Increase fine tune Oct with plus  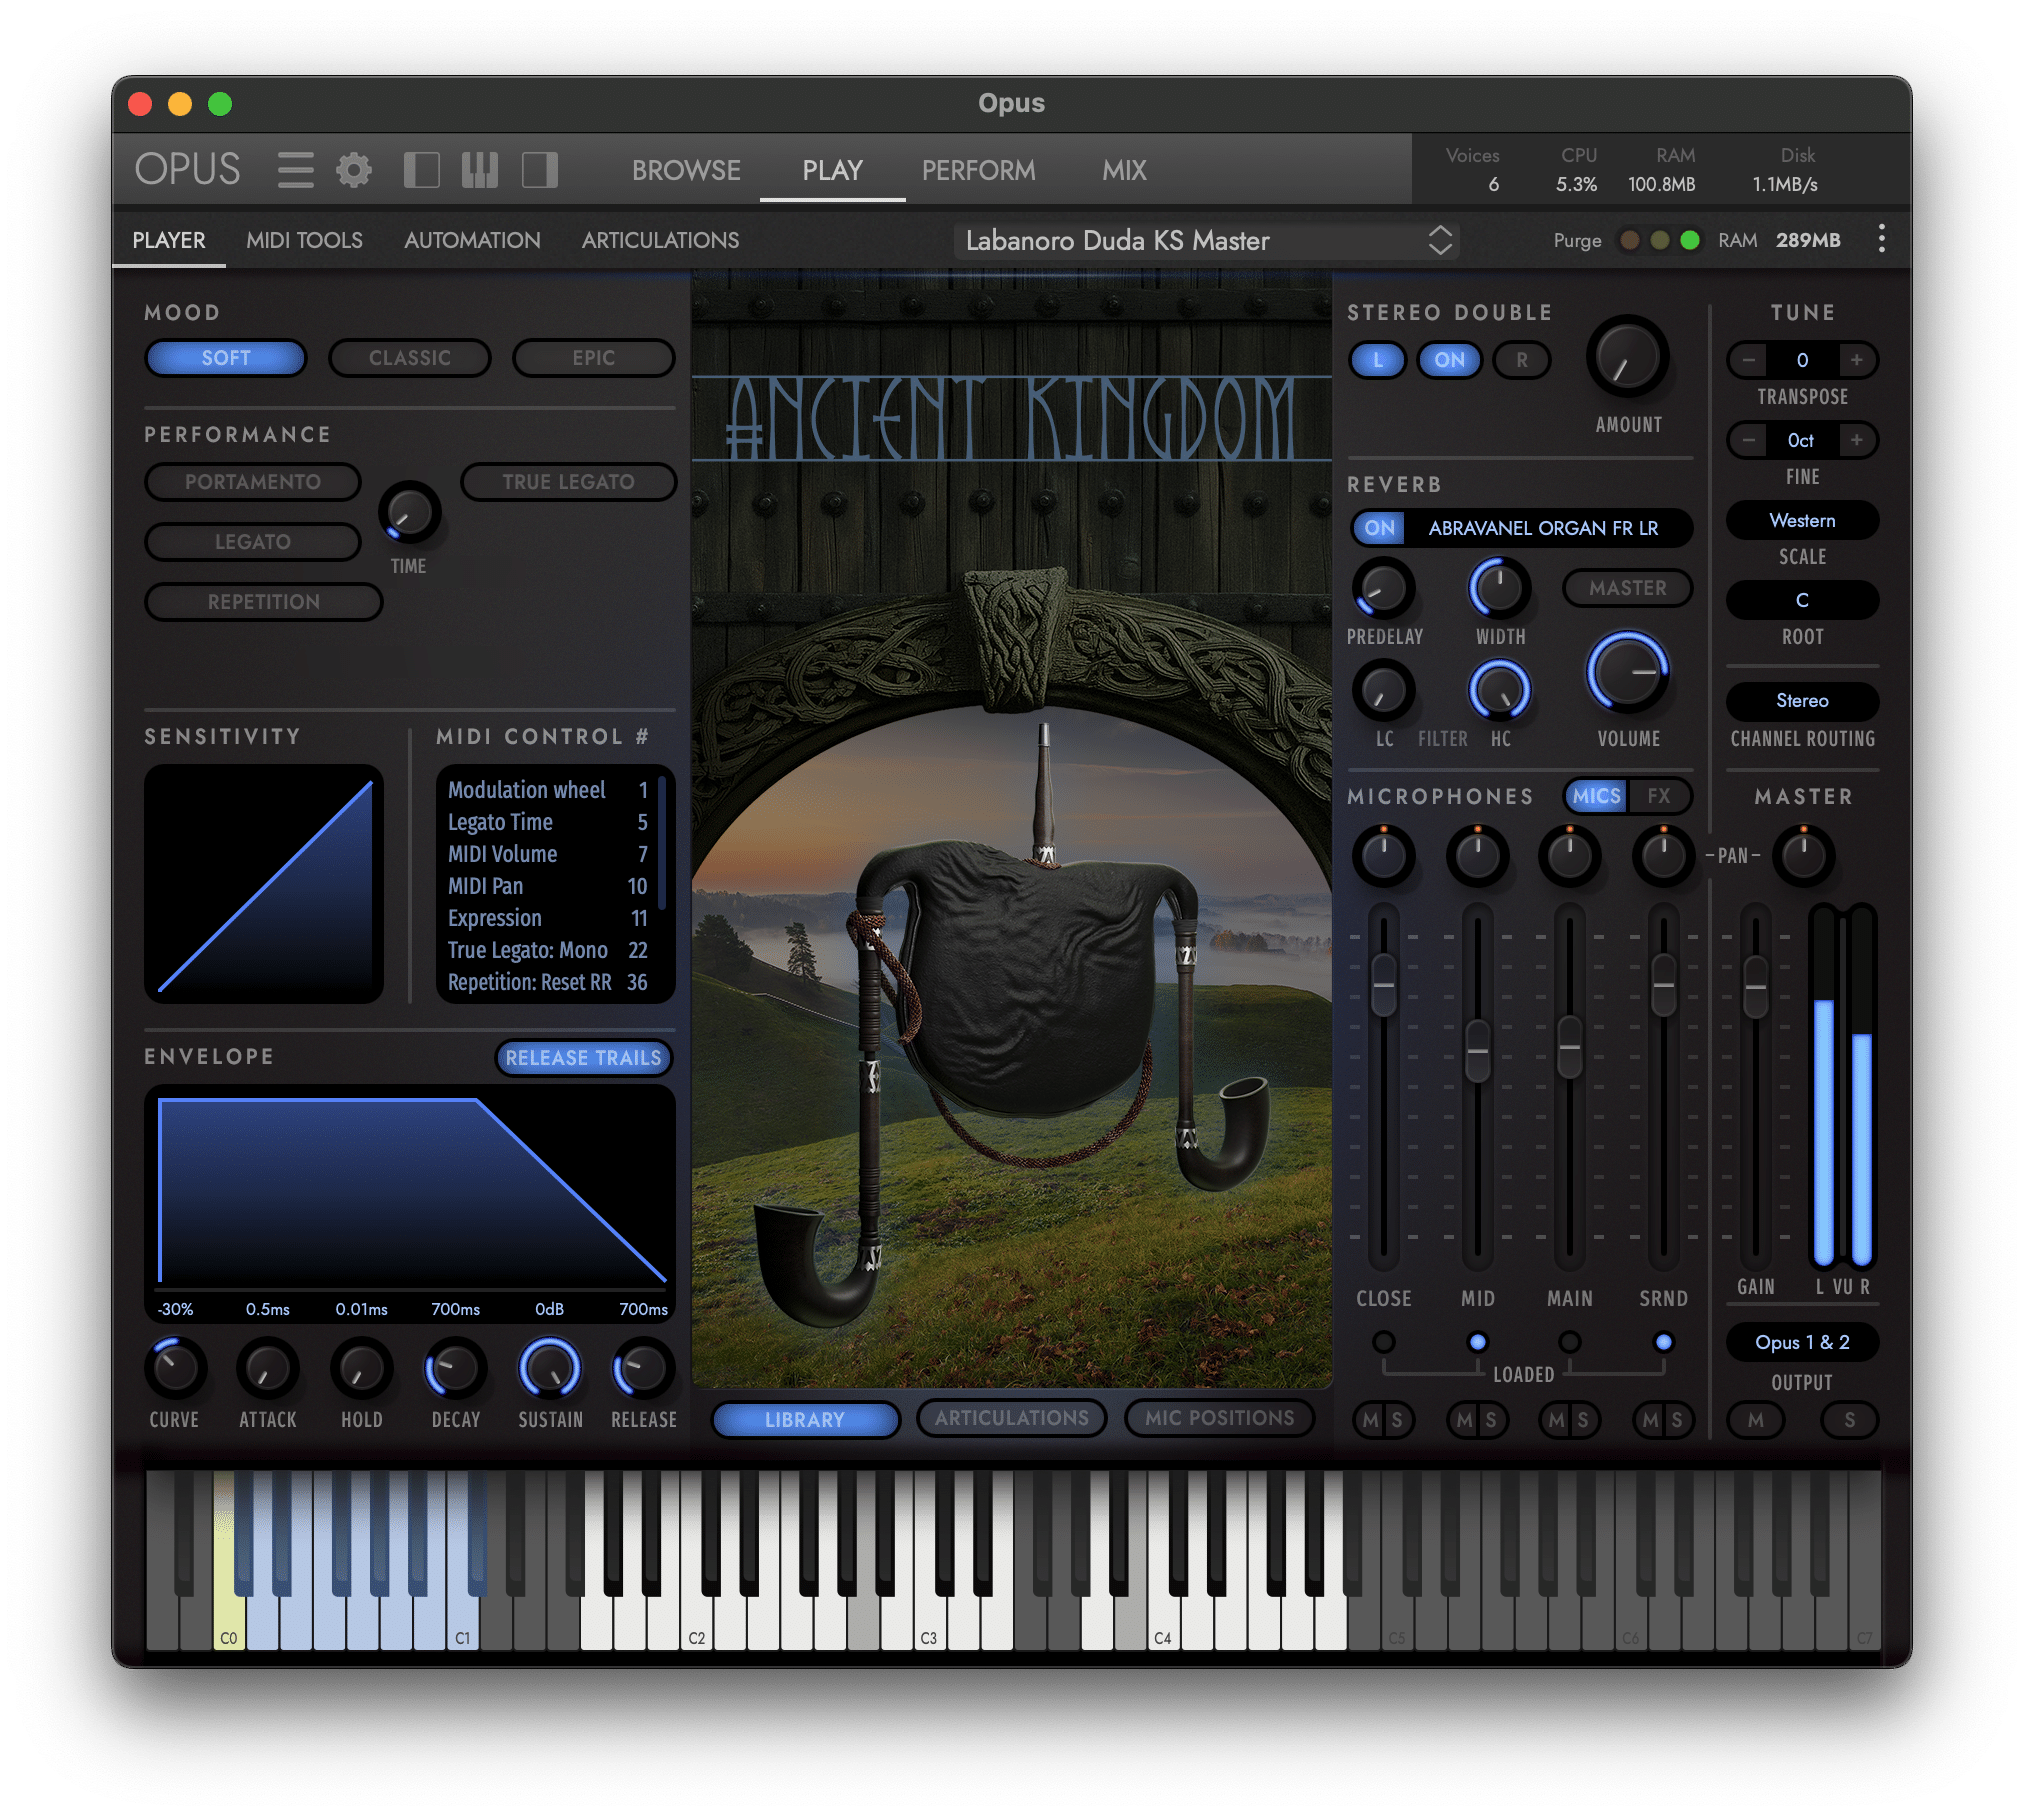[x=1856, y=440]
